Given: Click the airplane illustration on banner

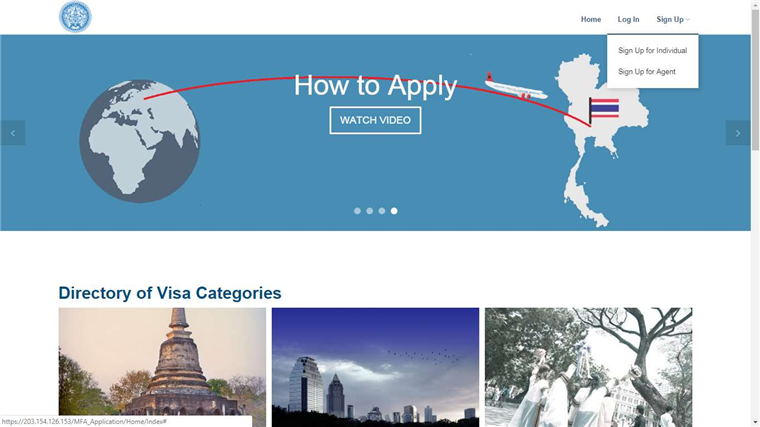Looking at the screenshot, I should click(x=516, y=87).
